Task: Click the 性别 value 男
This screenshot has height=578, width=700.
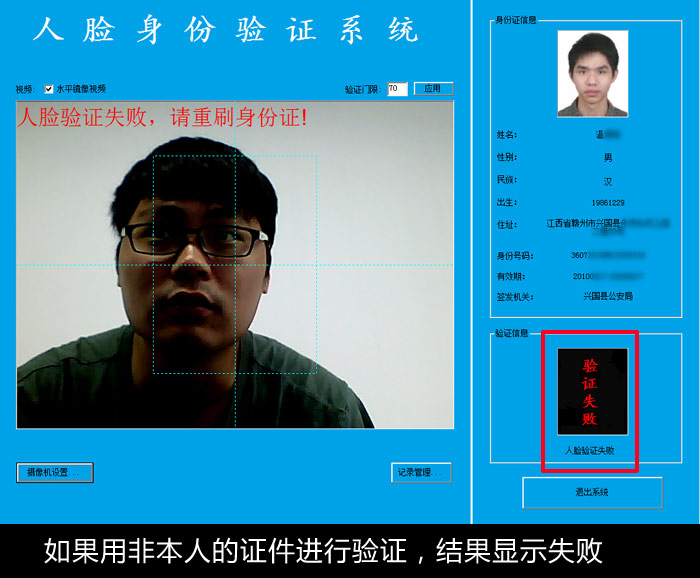Action: pos(607,158)
